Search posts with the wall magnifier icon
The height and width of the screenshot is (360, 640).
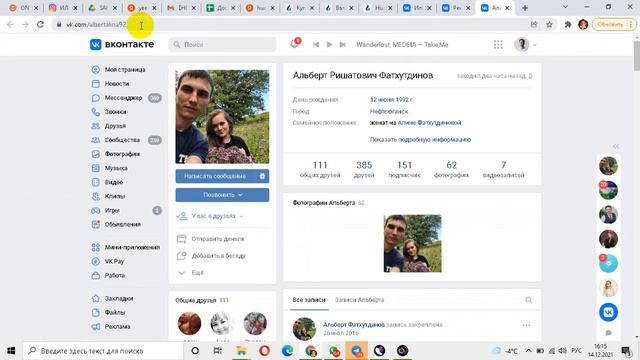529,300
